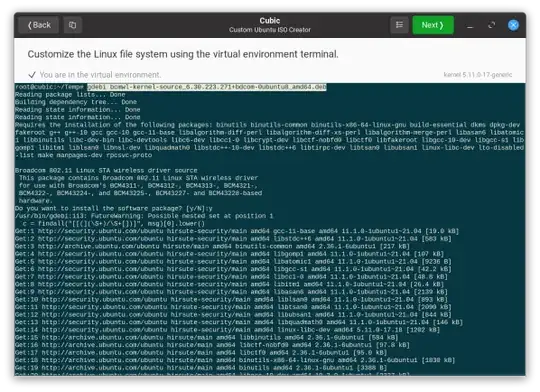540x392 pixels.
Task: Click the Get:10 liblsan0 download line
Action: tap(231, 299)
